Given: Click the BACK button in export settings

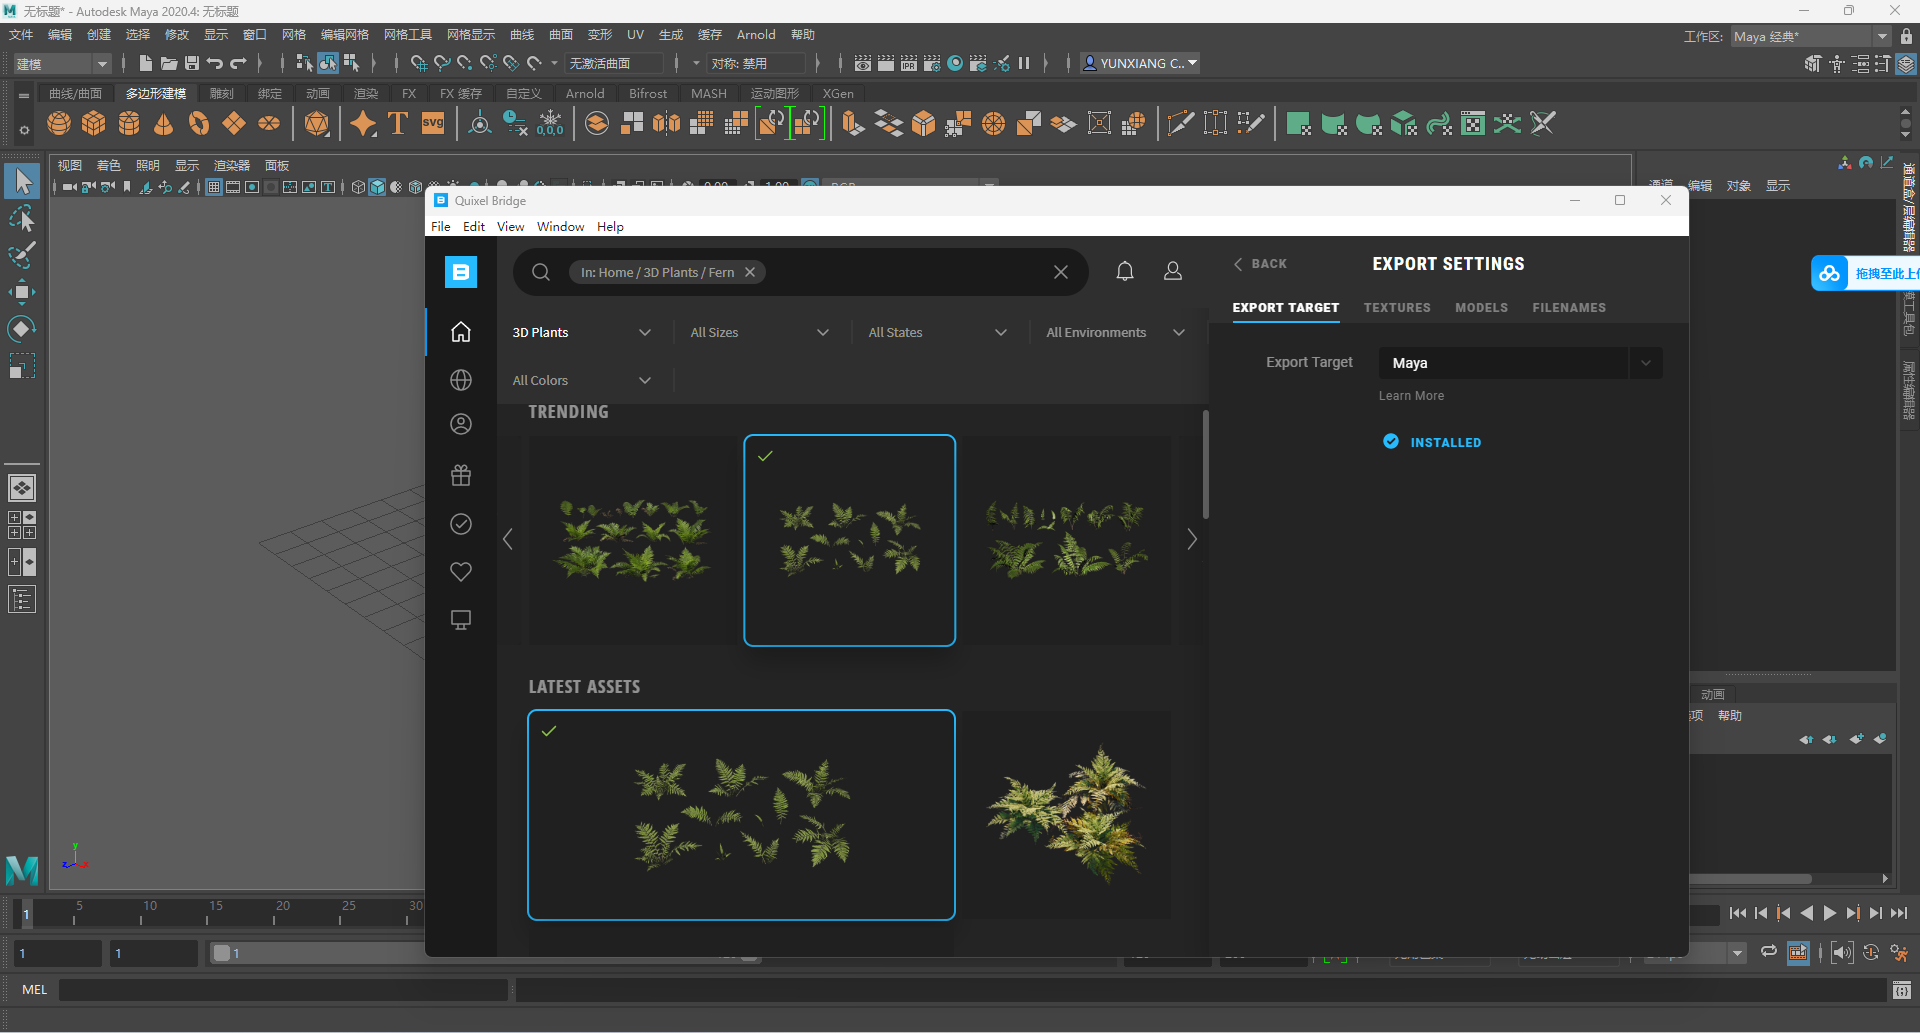Looking at the screenshot, I should 1260,264.
